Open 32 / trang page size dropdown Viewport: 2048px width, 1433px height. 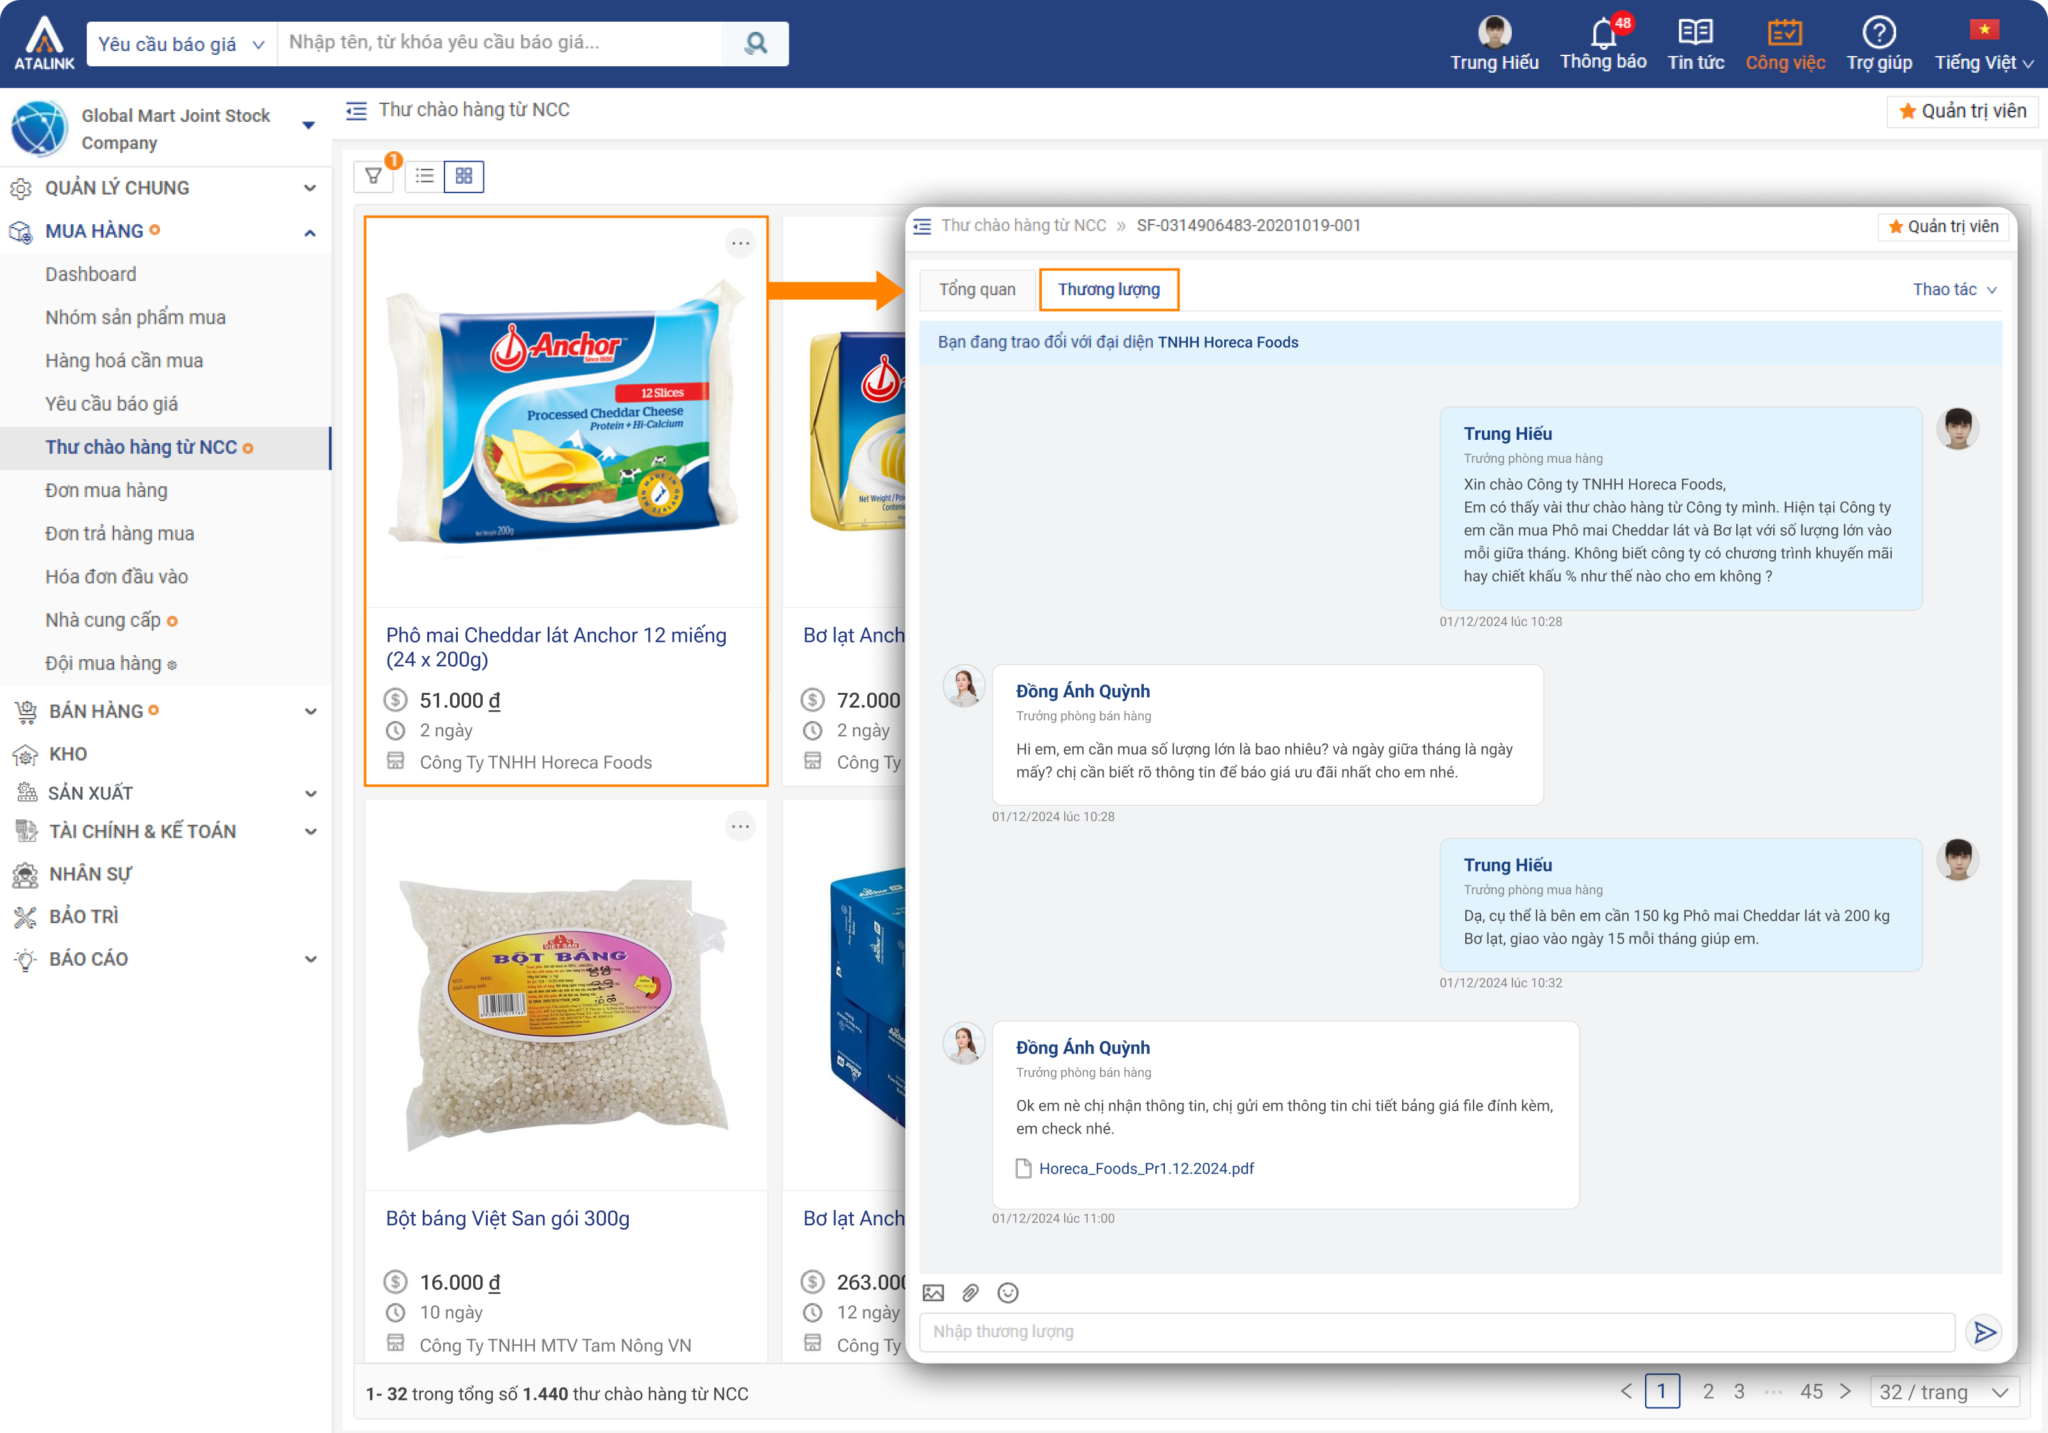click(1944, 1392)
